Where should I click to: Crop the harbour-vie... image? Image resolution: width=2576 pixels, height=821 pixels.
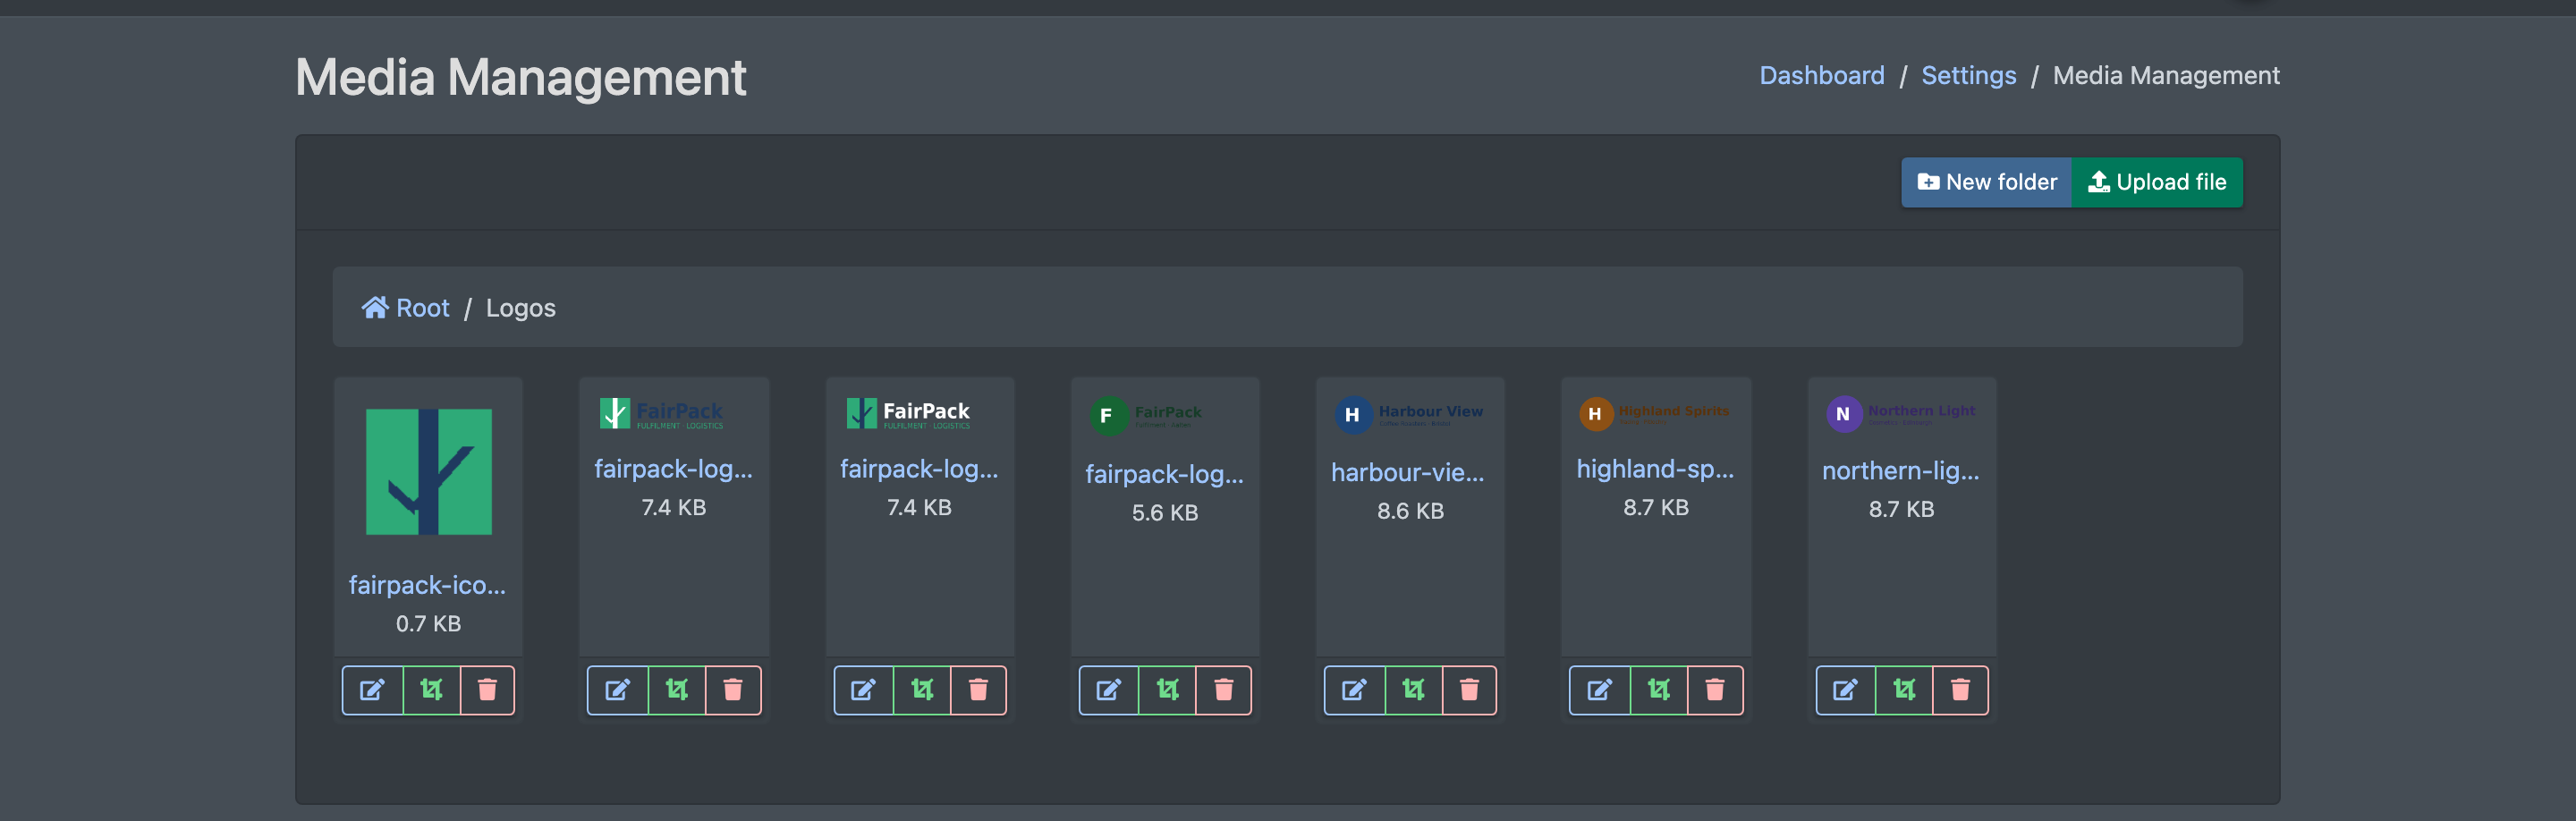[x=1413, y=690]
